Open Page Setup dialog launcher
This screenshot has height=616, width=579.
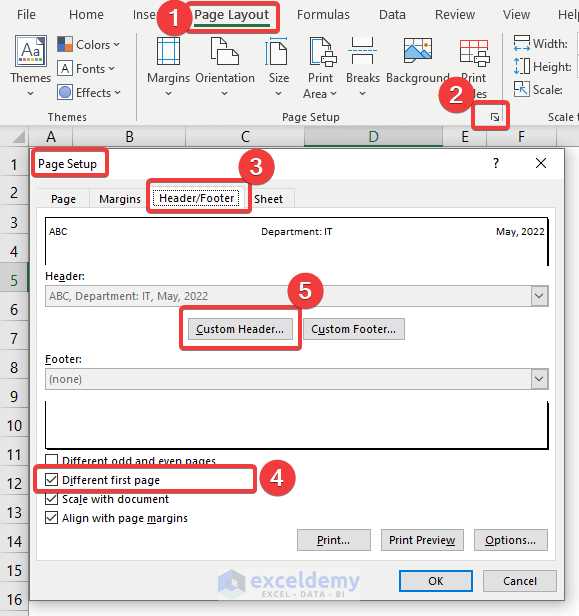pyautogui.click(x=495, y=117)
